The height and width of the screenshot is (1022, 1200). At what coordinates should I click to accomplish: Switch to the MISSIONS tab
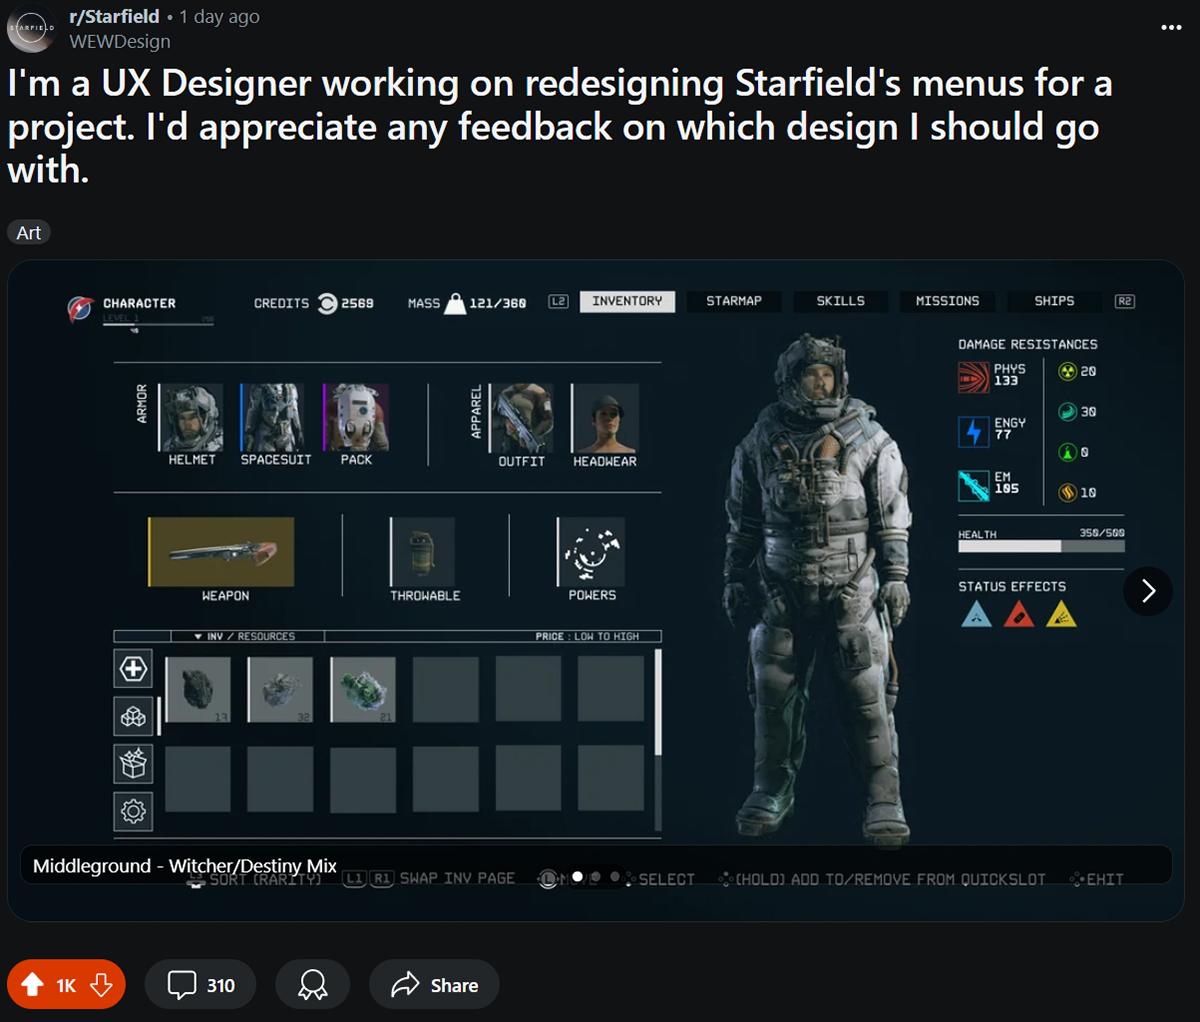(x=947, y=301)
